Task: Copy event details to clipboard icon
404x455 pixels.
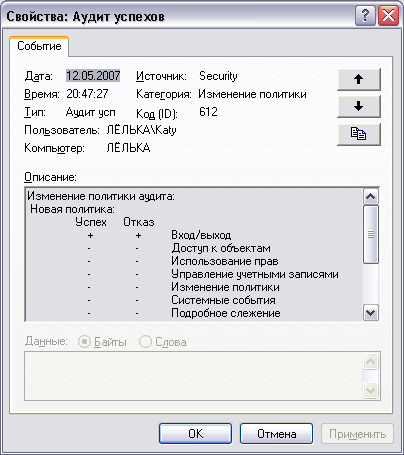Action: pyautogui.click(x=359, y=134)
